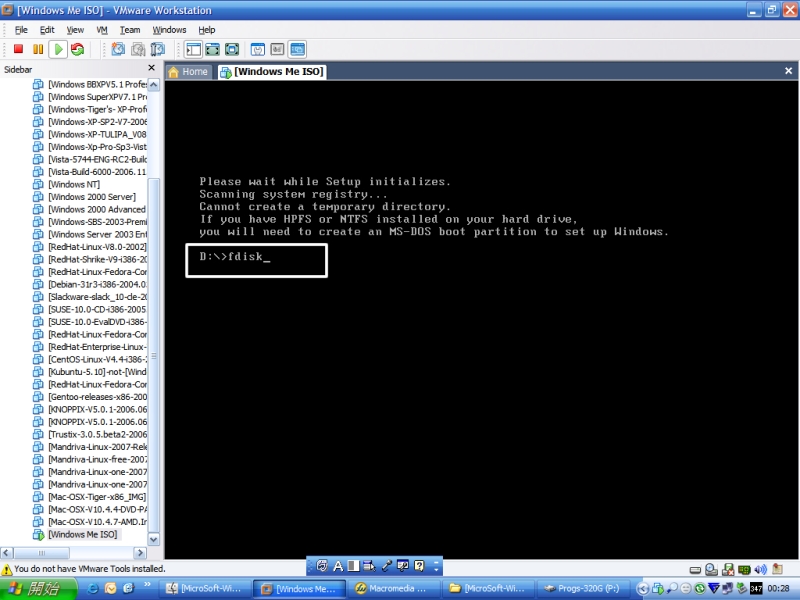
Task: Expand hidden system tray icons arrow
Action: [x=642, y=589]
